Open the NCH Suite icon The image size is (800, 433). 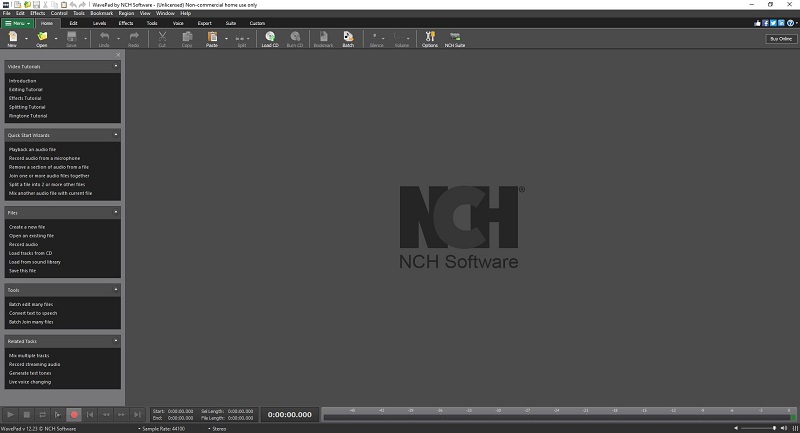(x=455, y=36)
